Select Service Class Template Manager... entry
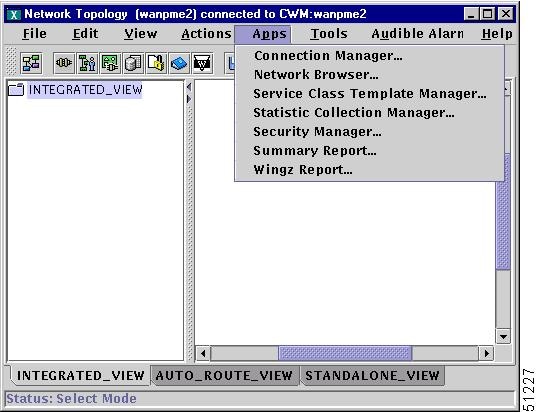Viewport: 537px width, 412px height. pos(369,94)
